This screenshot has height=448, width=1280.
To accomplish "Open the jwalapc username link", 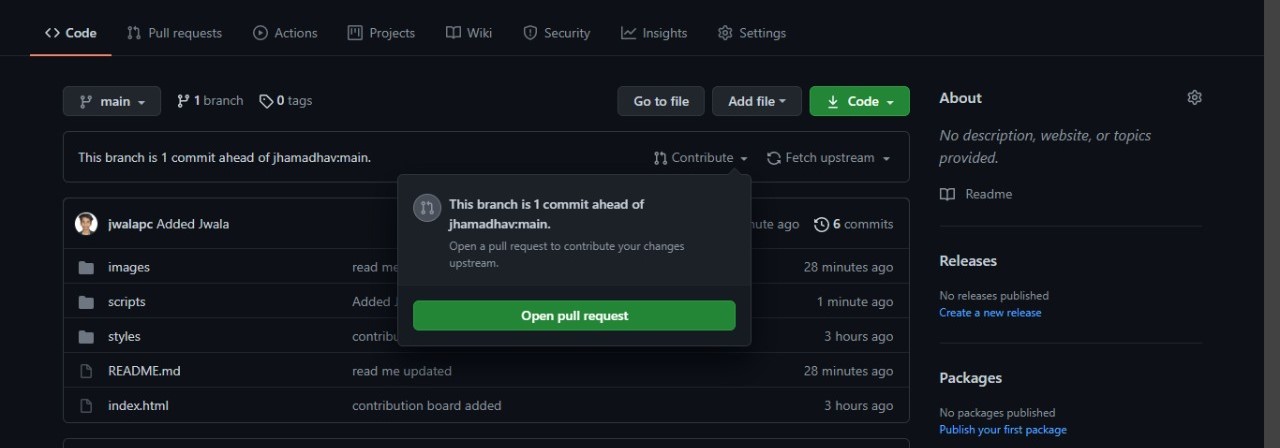I will click(x=130, y=224).
